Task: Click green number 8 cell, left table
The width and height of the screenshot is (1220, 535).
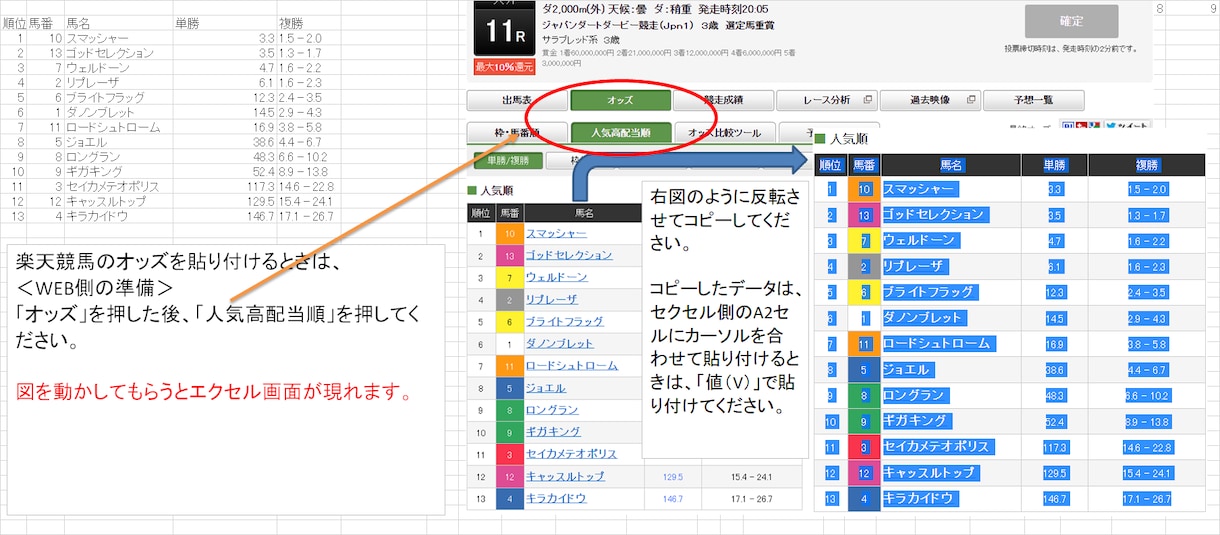Action: pyautogui.click(x=509, y=409)
